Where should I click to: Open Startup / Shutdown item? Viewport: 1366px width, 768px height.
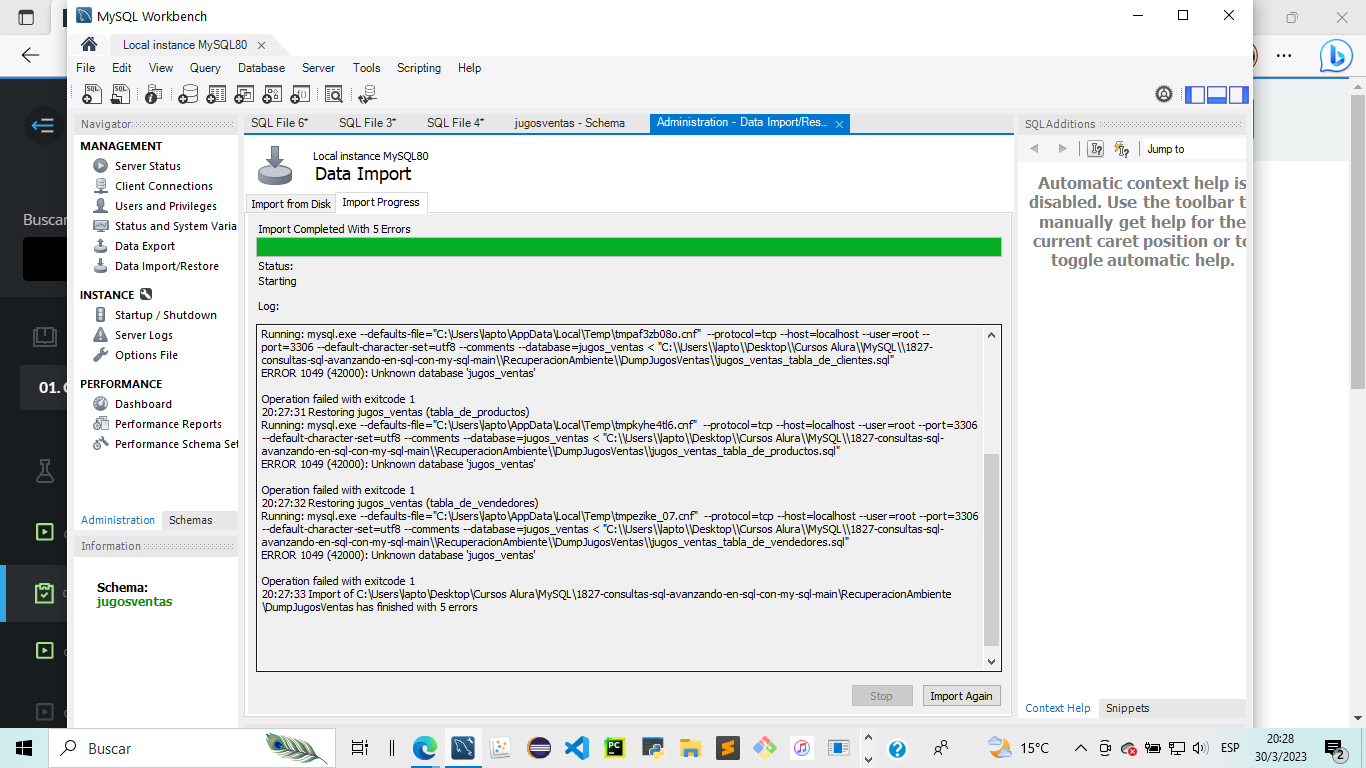(x=165, y=315)
